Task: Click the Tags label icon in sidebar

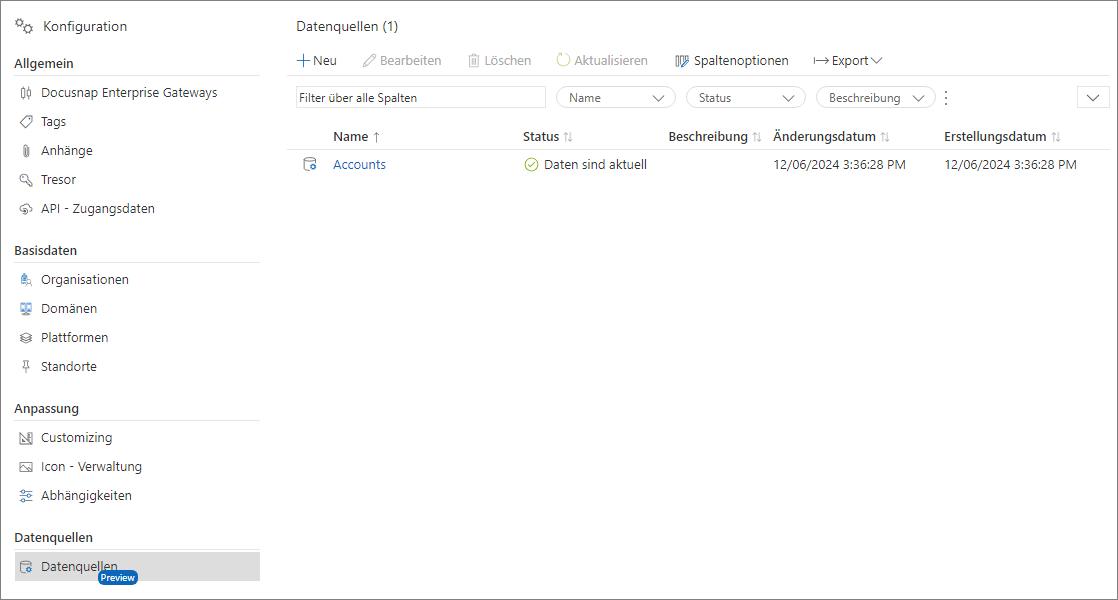Action: (x=26, y=122)
